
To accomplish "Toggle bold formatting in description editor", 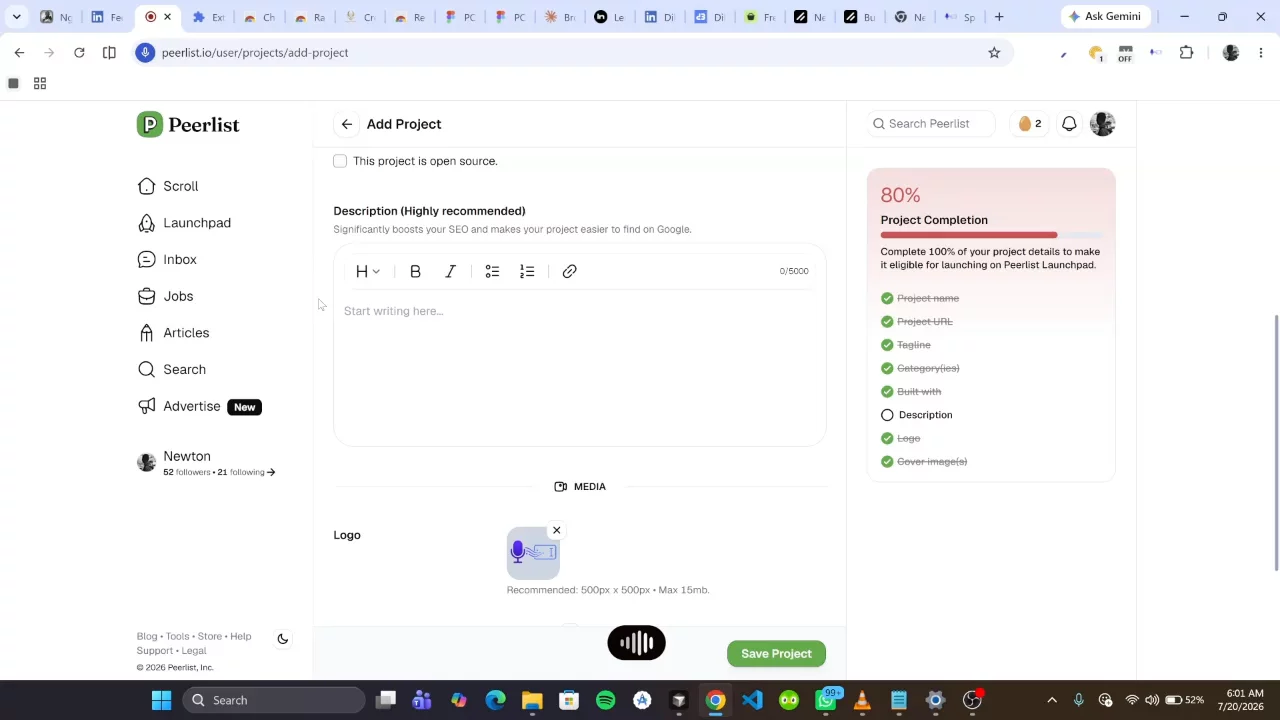I will pos(415,271).
